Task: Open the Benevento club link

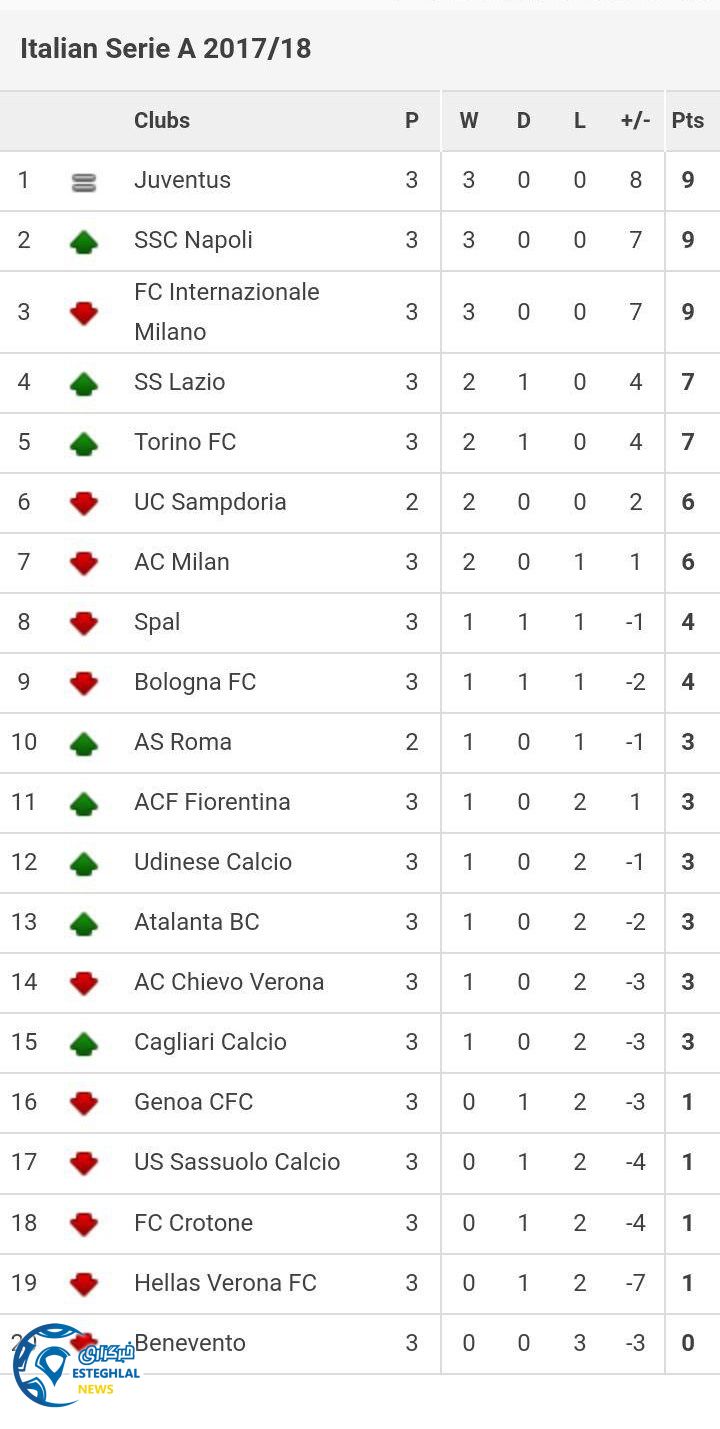Action: (190, 1342)
